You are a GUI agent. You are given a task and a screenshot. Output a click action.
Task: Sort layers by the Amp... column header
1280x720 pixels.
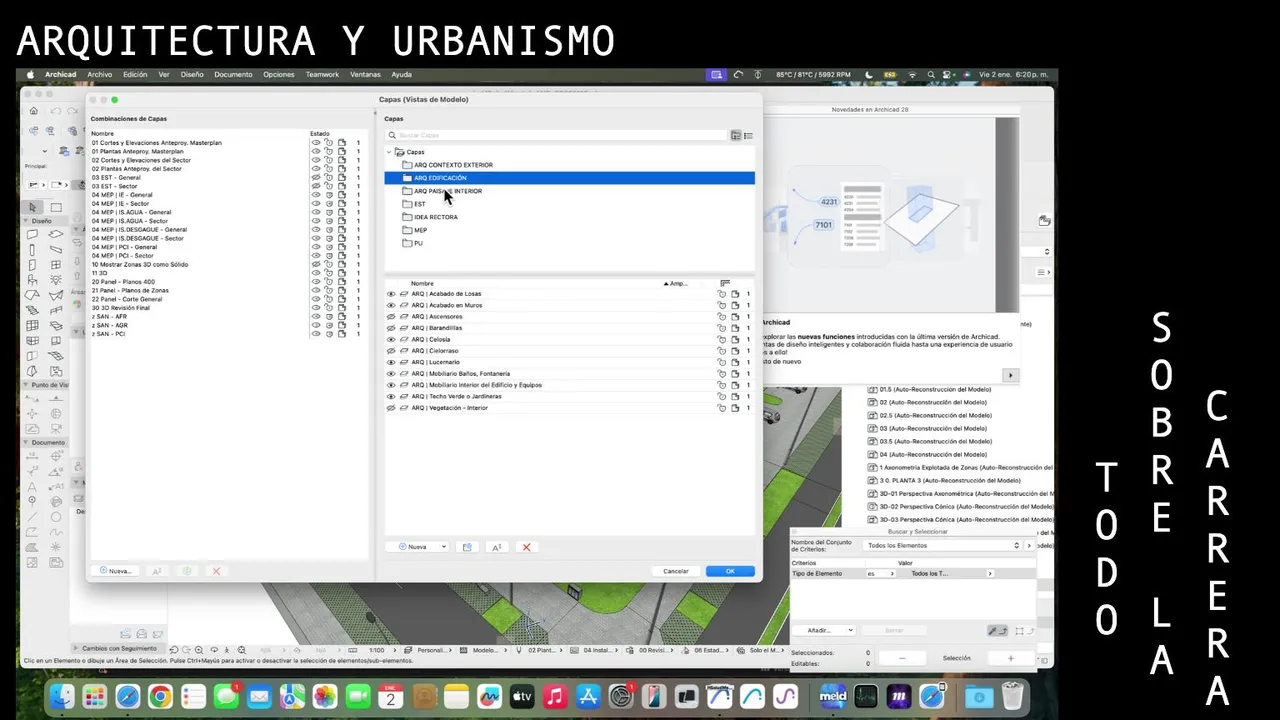(x=677, y=284)
